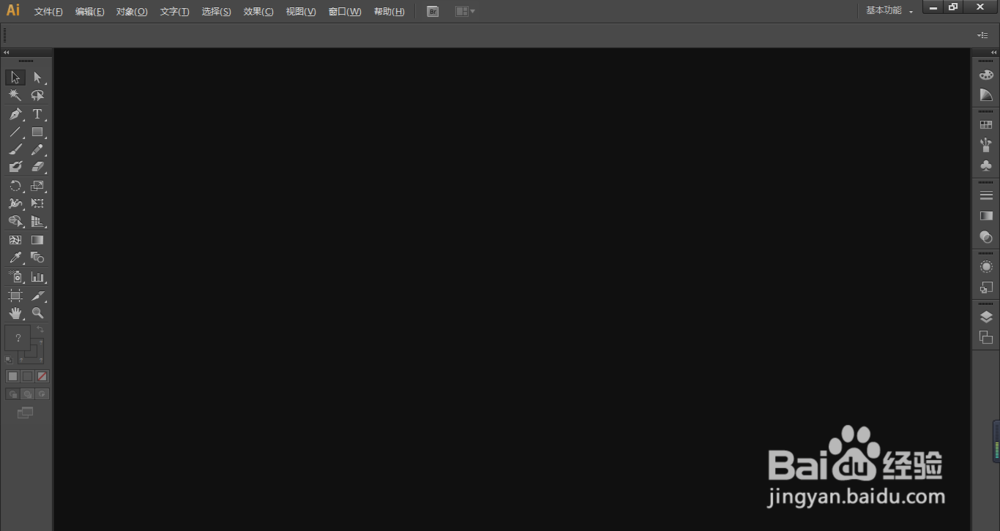Choose the Rectangle tool
The image size is (1000, 531).
(38, 132)
